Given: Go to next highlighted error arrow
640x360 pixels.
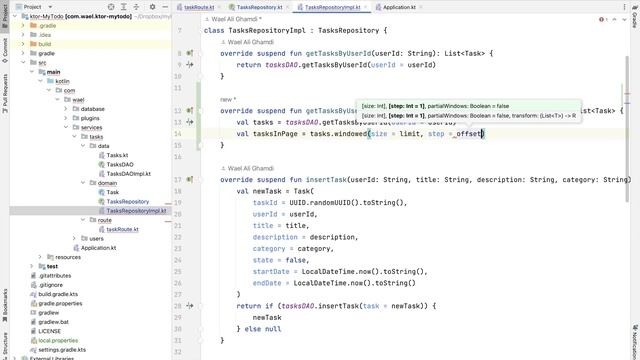Looking at the screenshot, I should click(x=624, y=19).
